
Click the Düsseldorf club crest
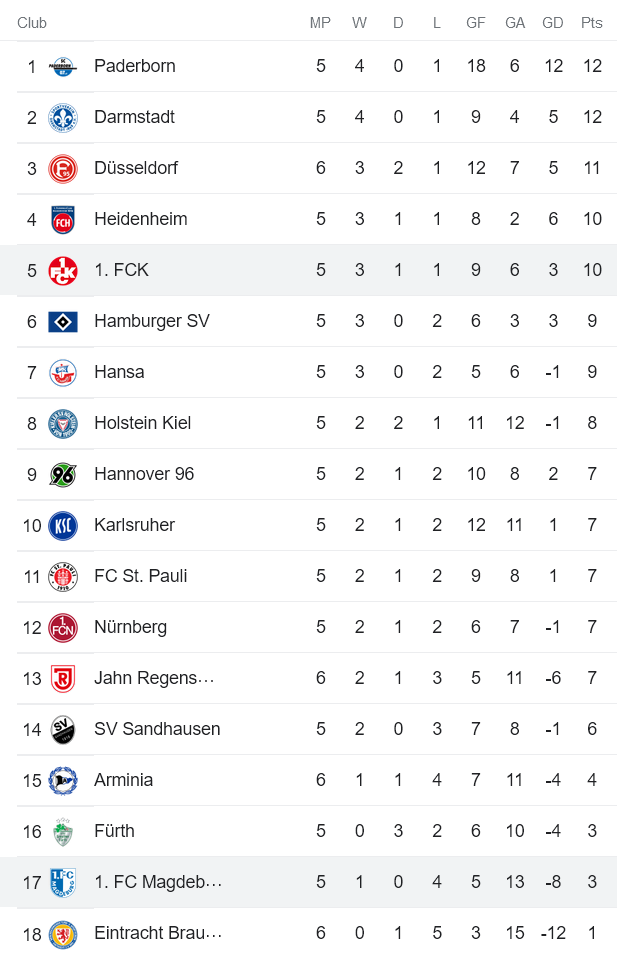[x=62, y=168]
